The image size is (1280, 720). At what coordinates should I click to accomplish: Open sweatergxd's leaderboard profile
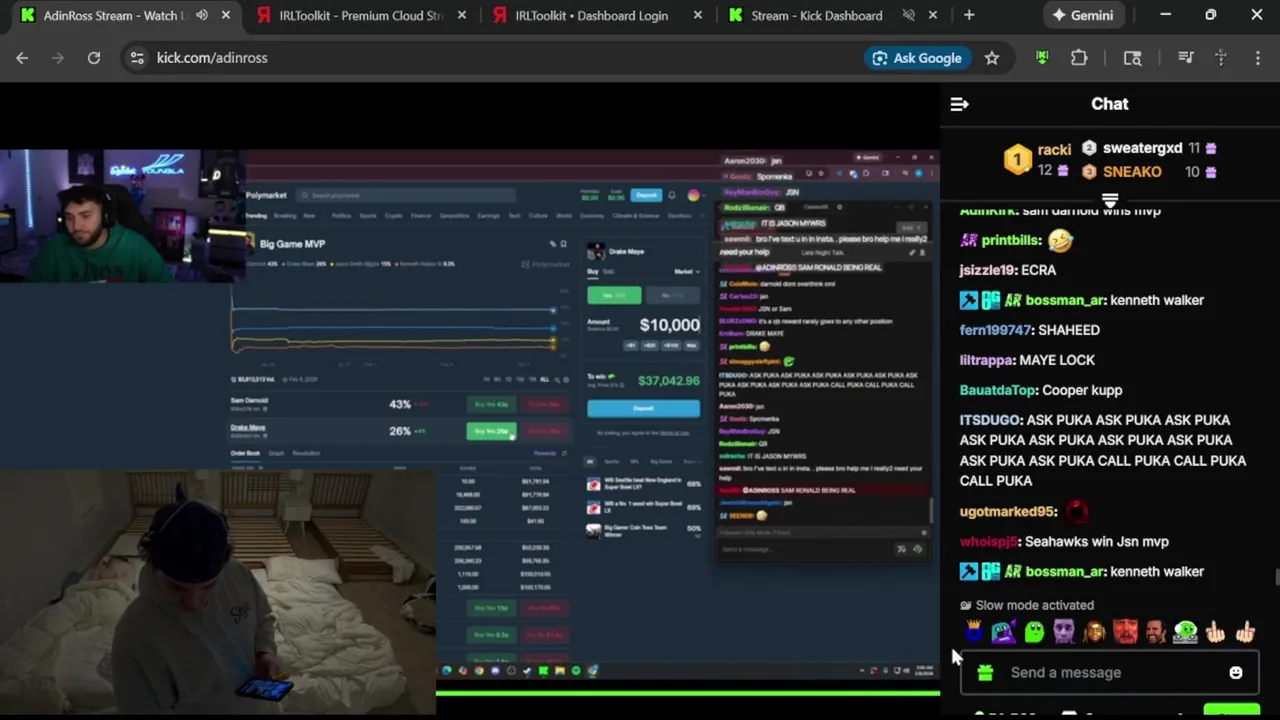click(1142, 148)
